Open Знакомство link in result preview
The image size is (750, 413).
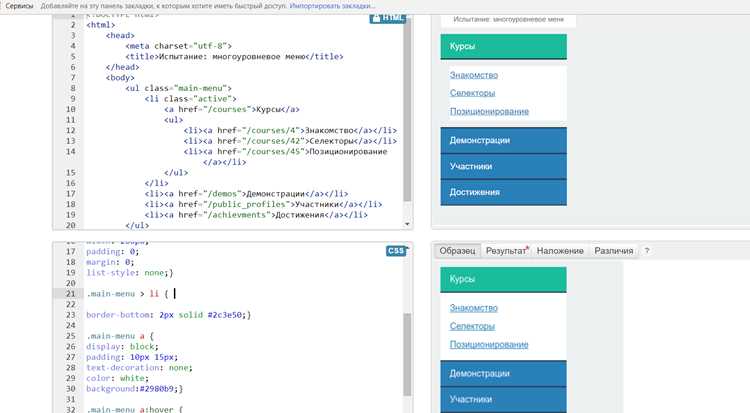point(474,75)
